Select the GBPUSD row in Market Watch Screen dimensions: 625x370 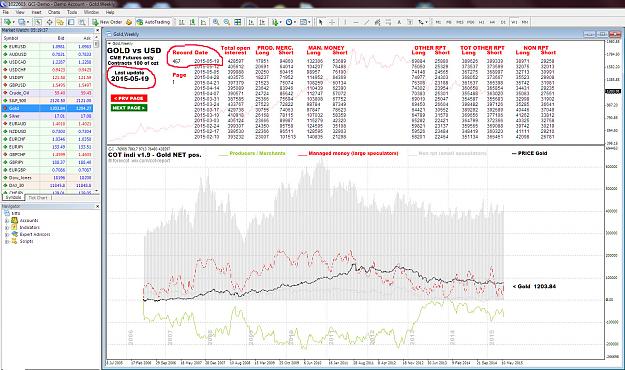(x=47, y=85)
